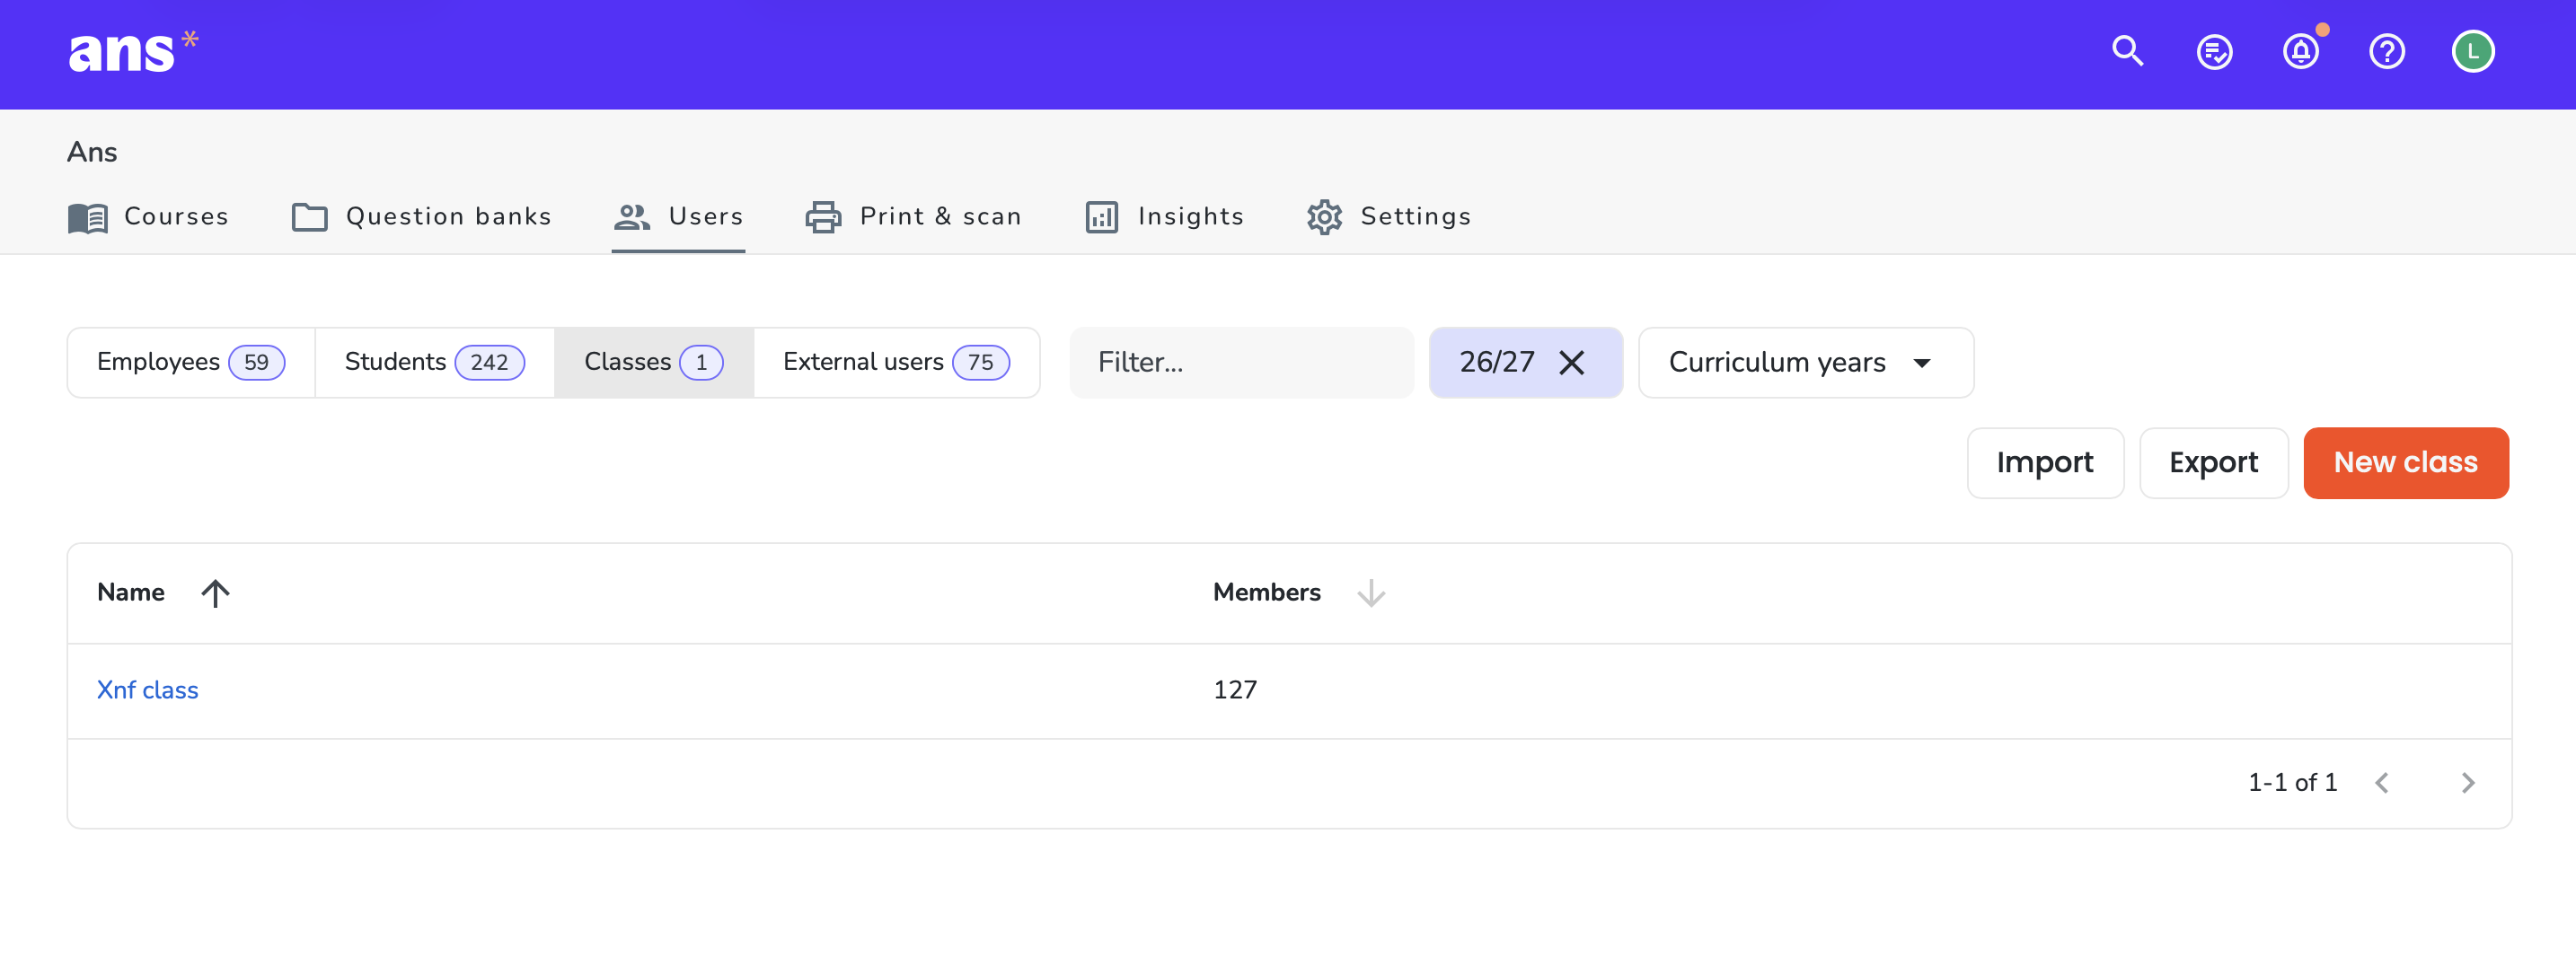Click the New class button

(2405, 463)
